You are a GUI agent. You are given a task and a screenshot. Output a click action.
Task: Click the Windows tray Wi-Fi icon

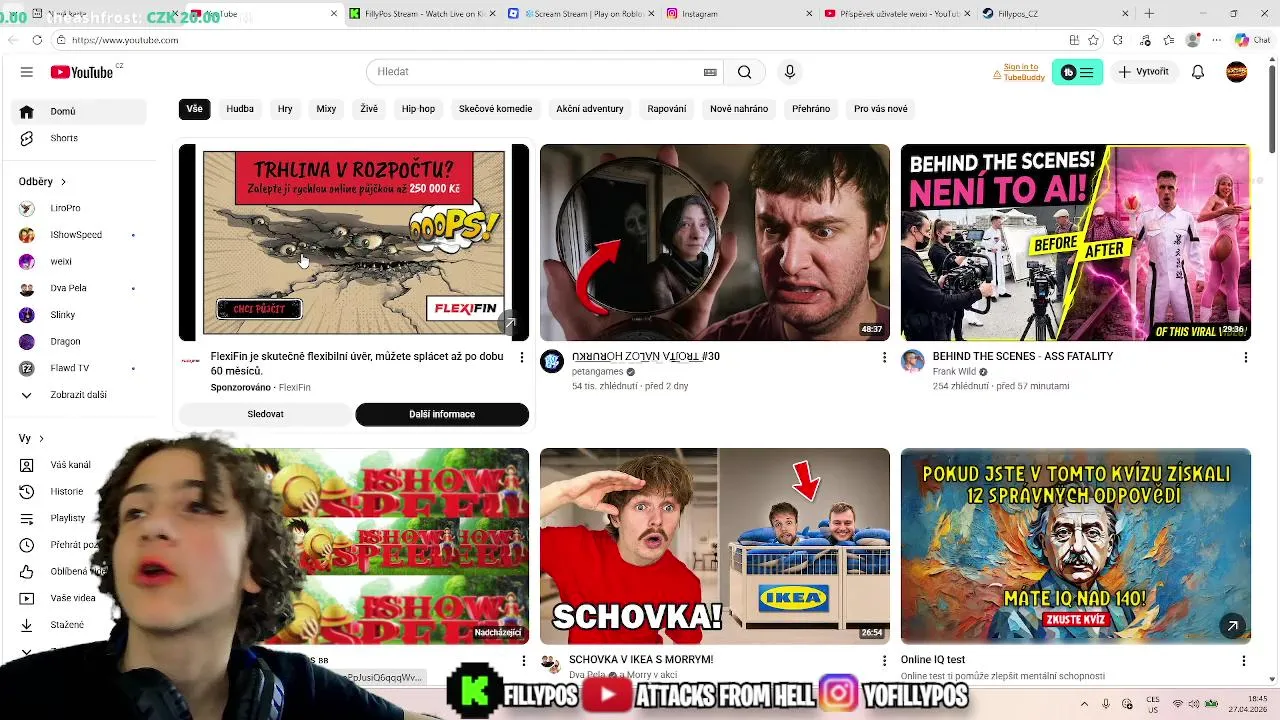1178,704
